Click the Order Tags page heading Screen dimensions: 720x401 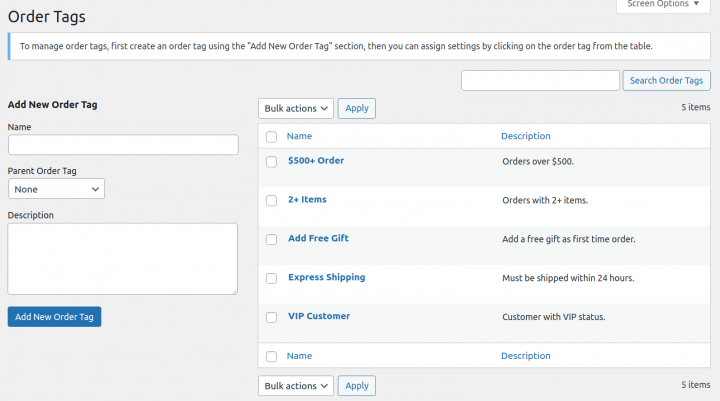[47, 17]
